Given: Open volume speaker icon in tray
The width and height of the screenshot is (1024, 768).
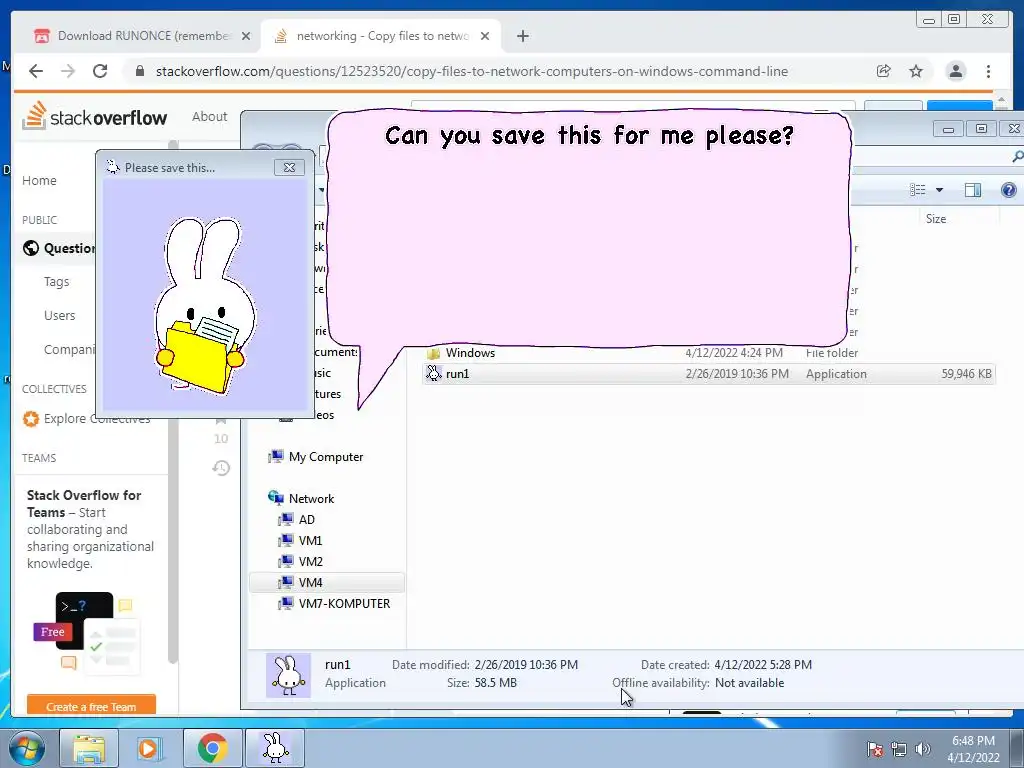Looking at the screenshot, I should [x=923, y=749].
